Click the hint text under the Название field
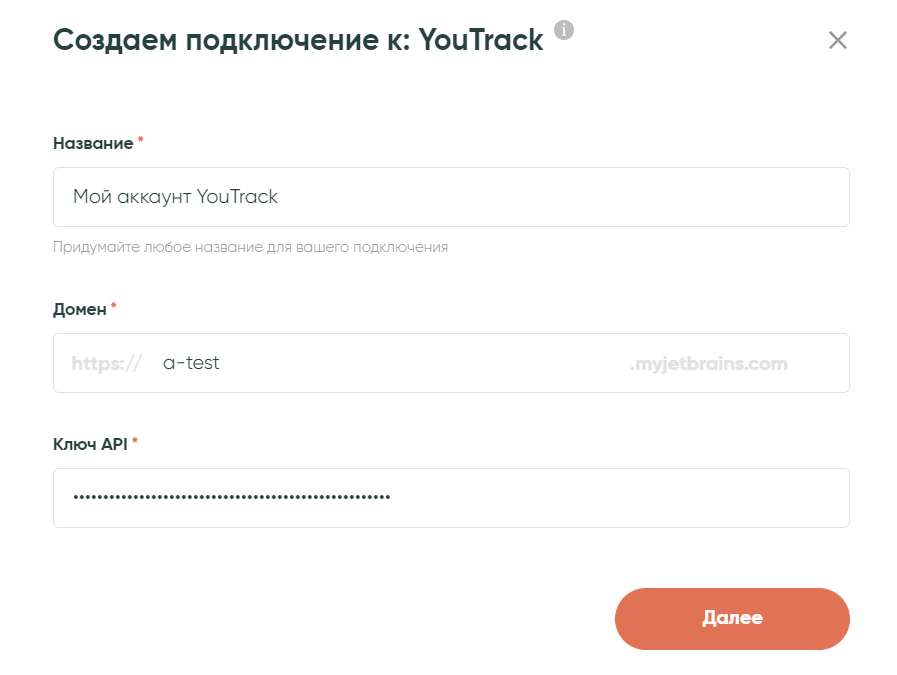 250,247
